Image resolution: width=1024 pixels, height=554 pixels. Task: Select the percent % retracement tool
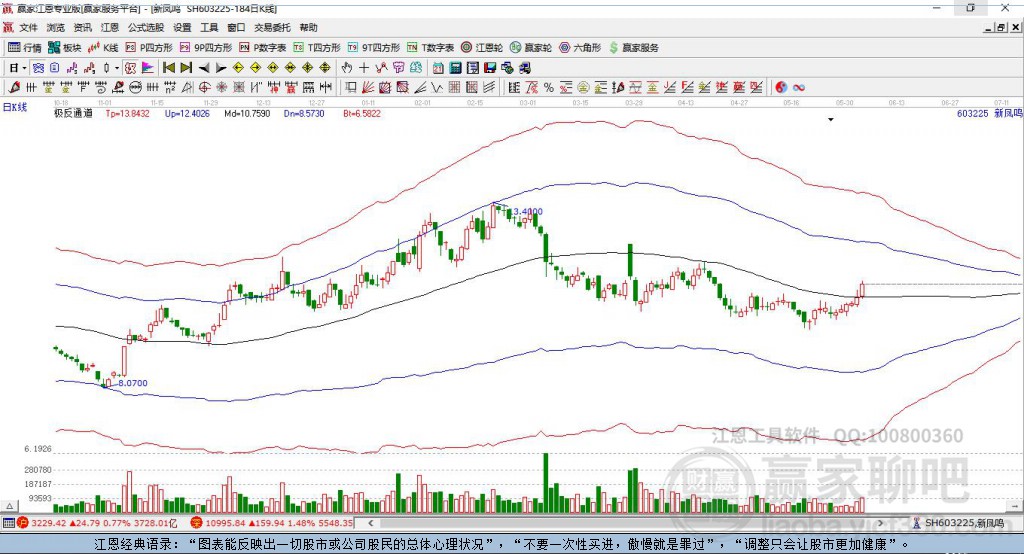click(549, 87)
